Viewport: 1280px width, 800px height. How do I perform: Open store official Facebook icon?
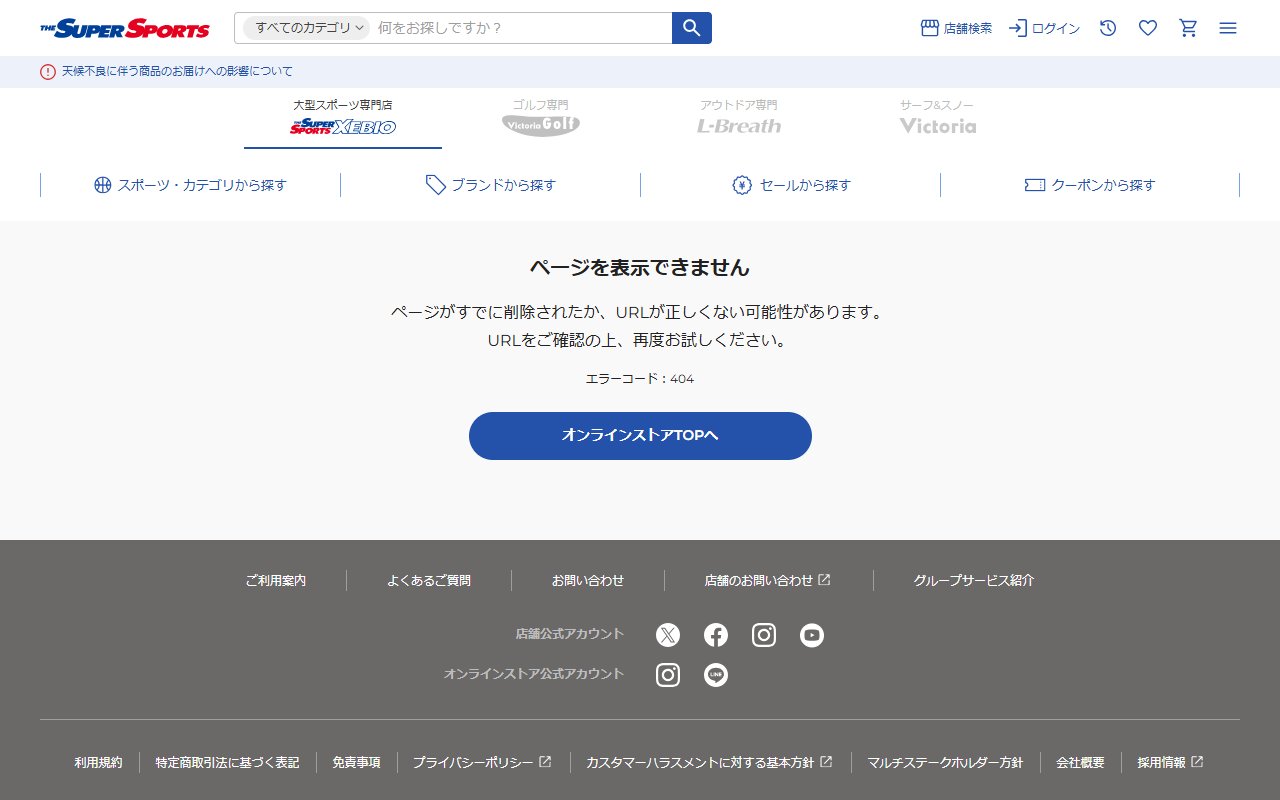(716, 635)
